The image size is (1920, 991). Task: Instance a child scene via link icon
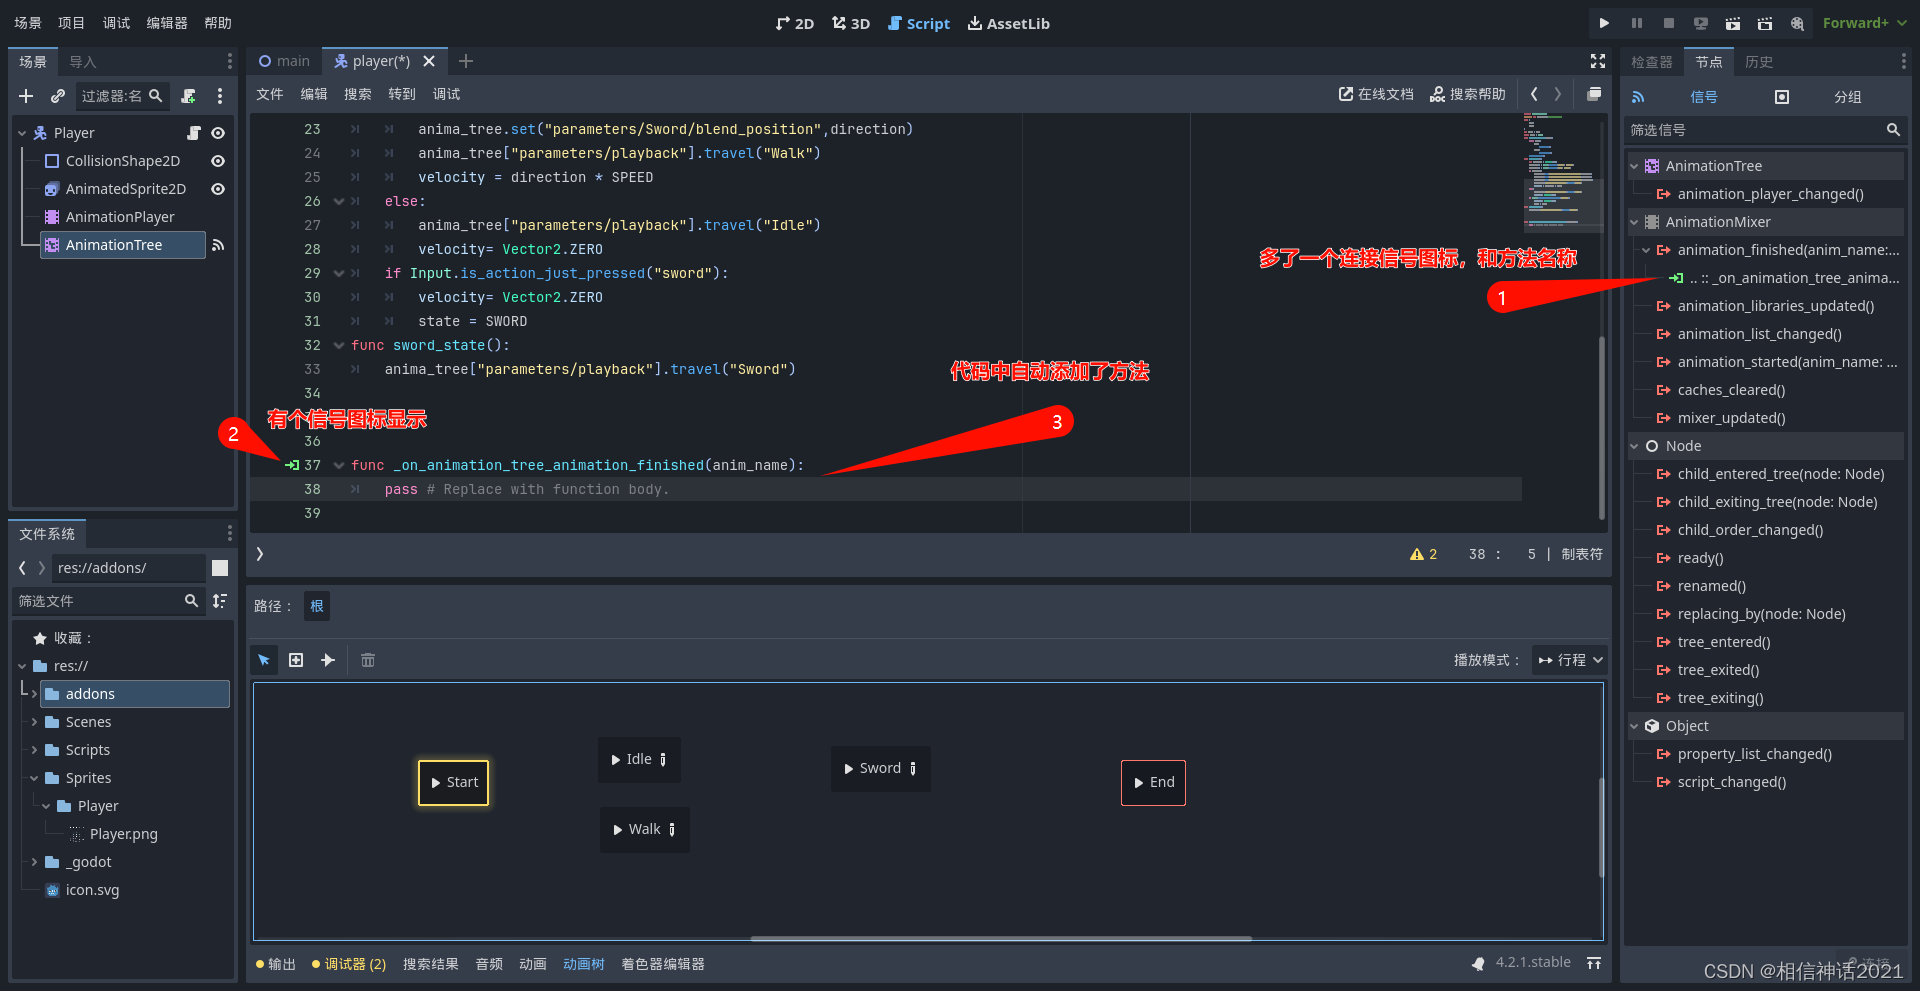[58, 96]
